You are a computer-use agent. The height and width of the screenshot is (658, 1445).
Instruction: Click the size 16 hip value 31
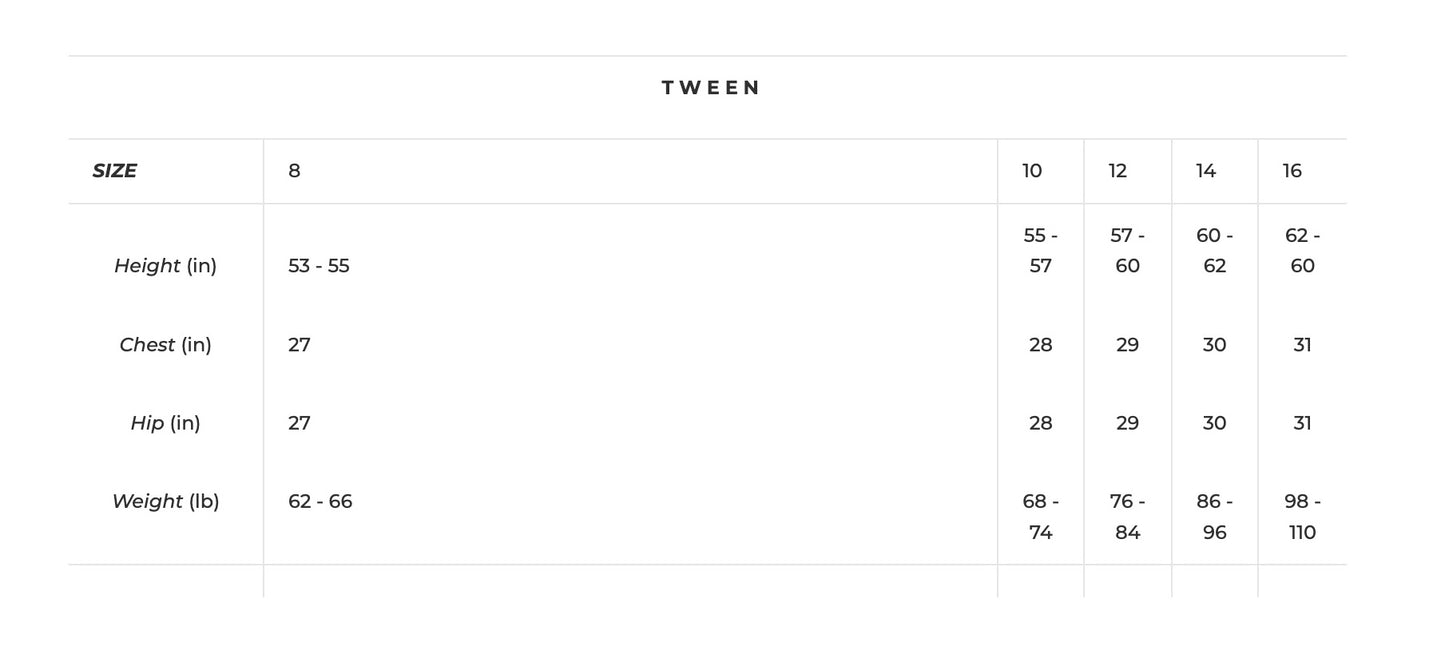pyautogui.click(x=1302, y=423)
